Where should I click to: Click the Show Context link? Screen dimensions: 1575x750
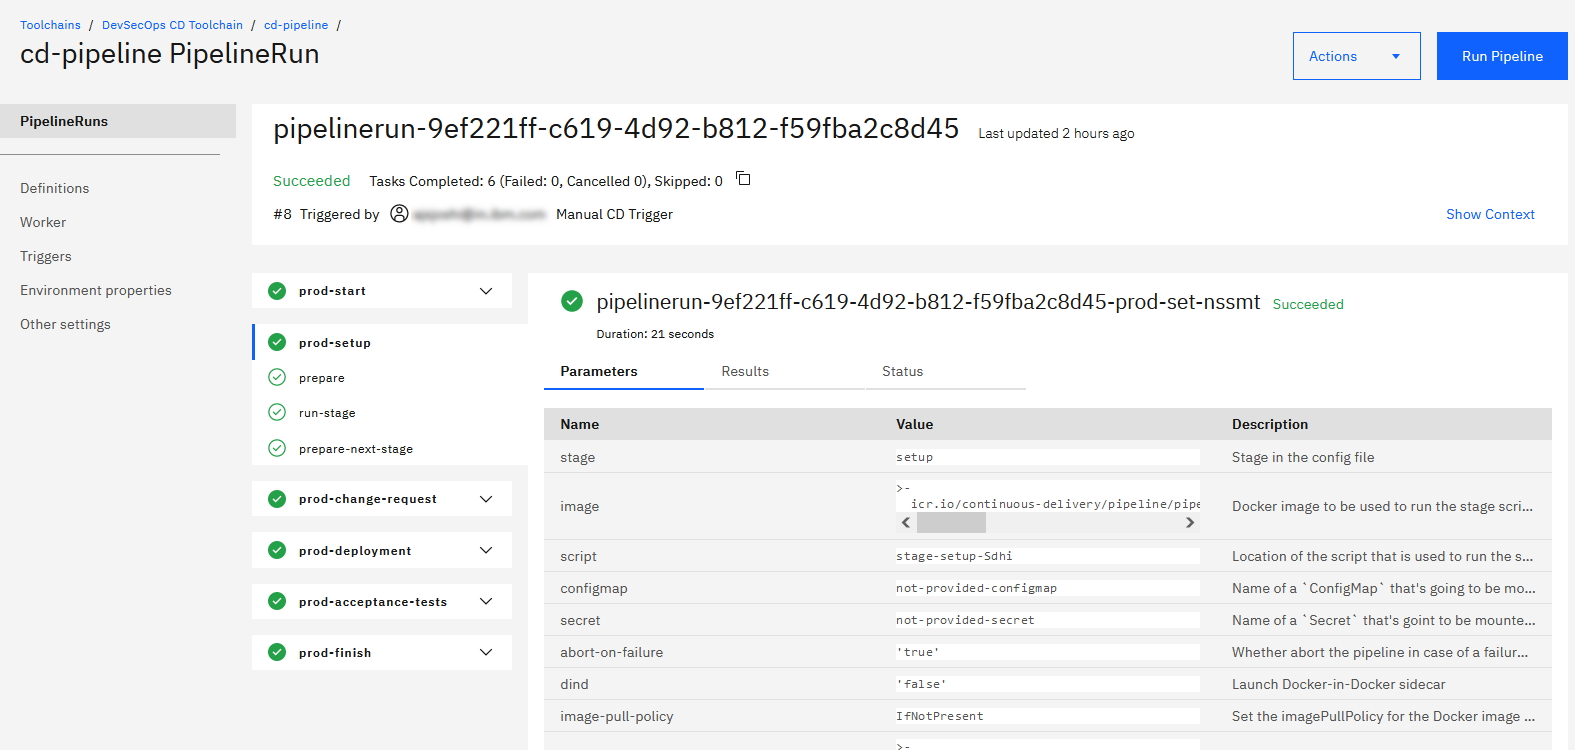pyautogui.click(x=1490, y=215)
